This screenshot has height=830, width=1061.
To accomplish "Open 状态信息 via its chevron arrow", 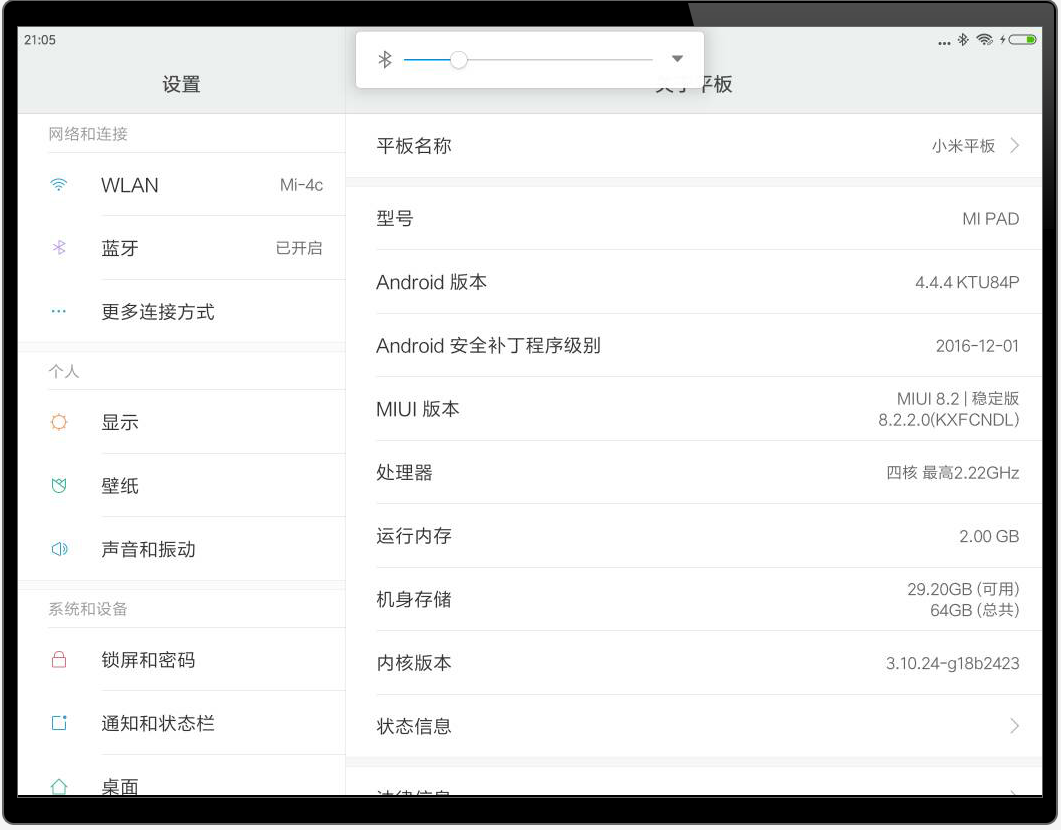I will click(1014, 726).
